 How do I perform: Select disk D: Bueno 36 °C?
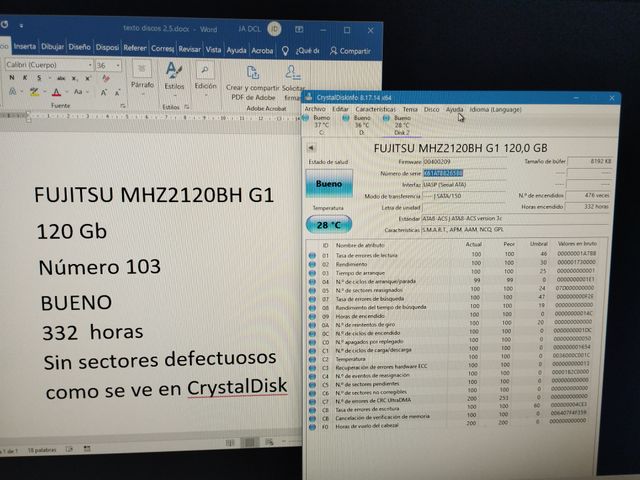click(359, 125)
